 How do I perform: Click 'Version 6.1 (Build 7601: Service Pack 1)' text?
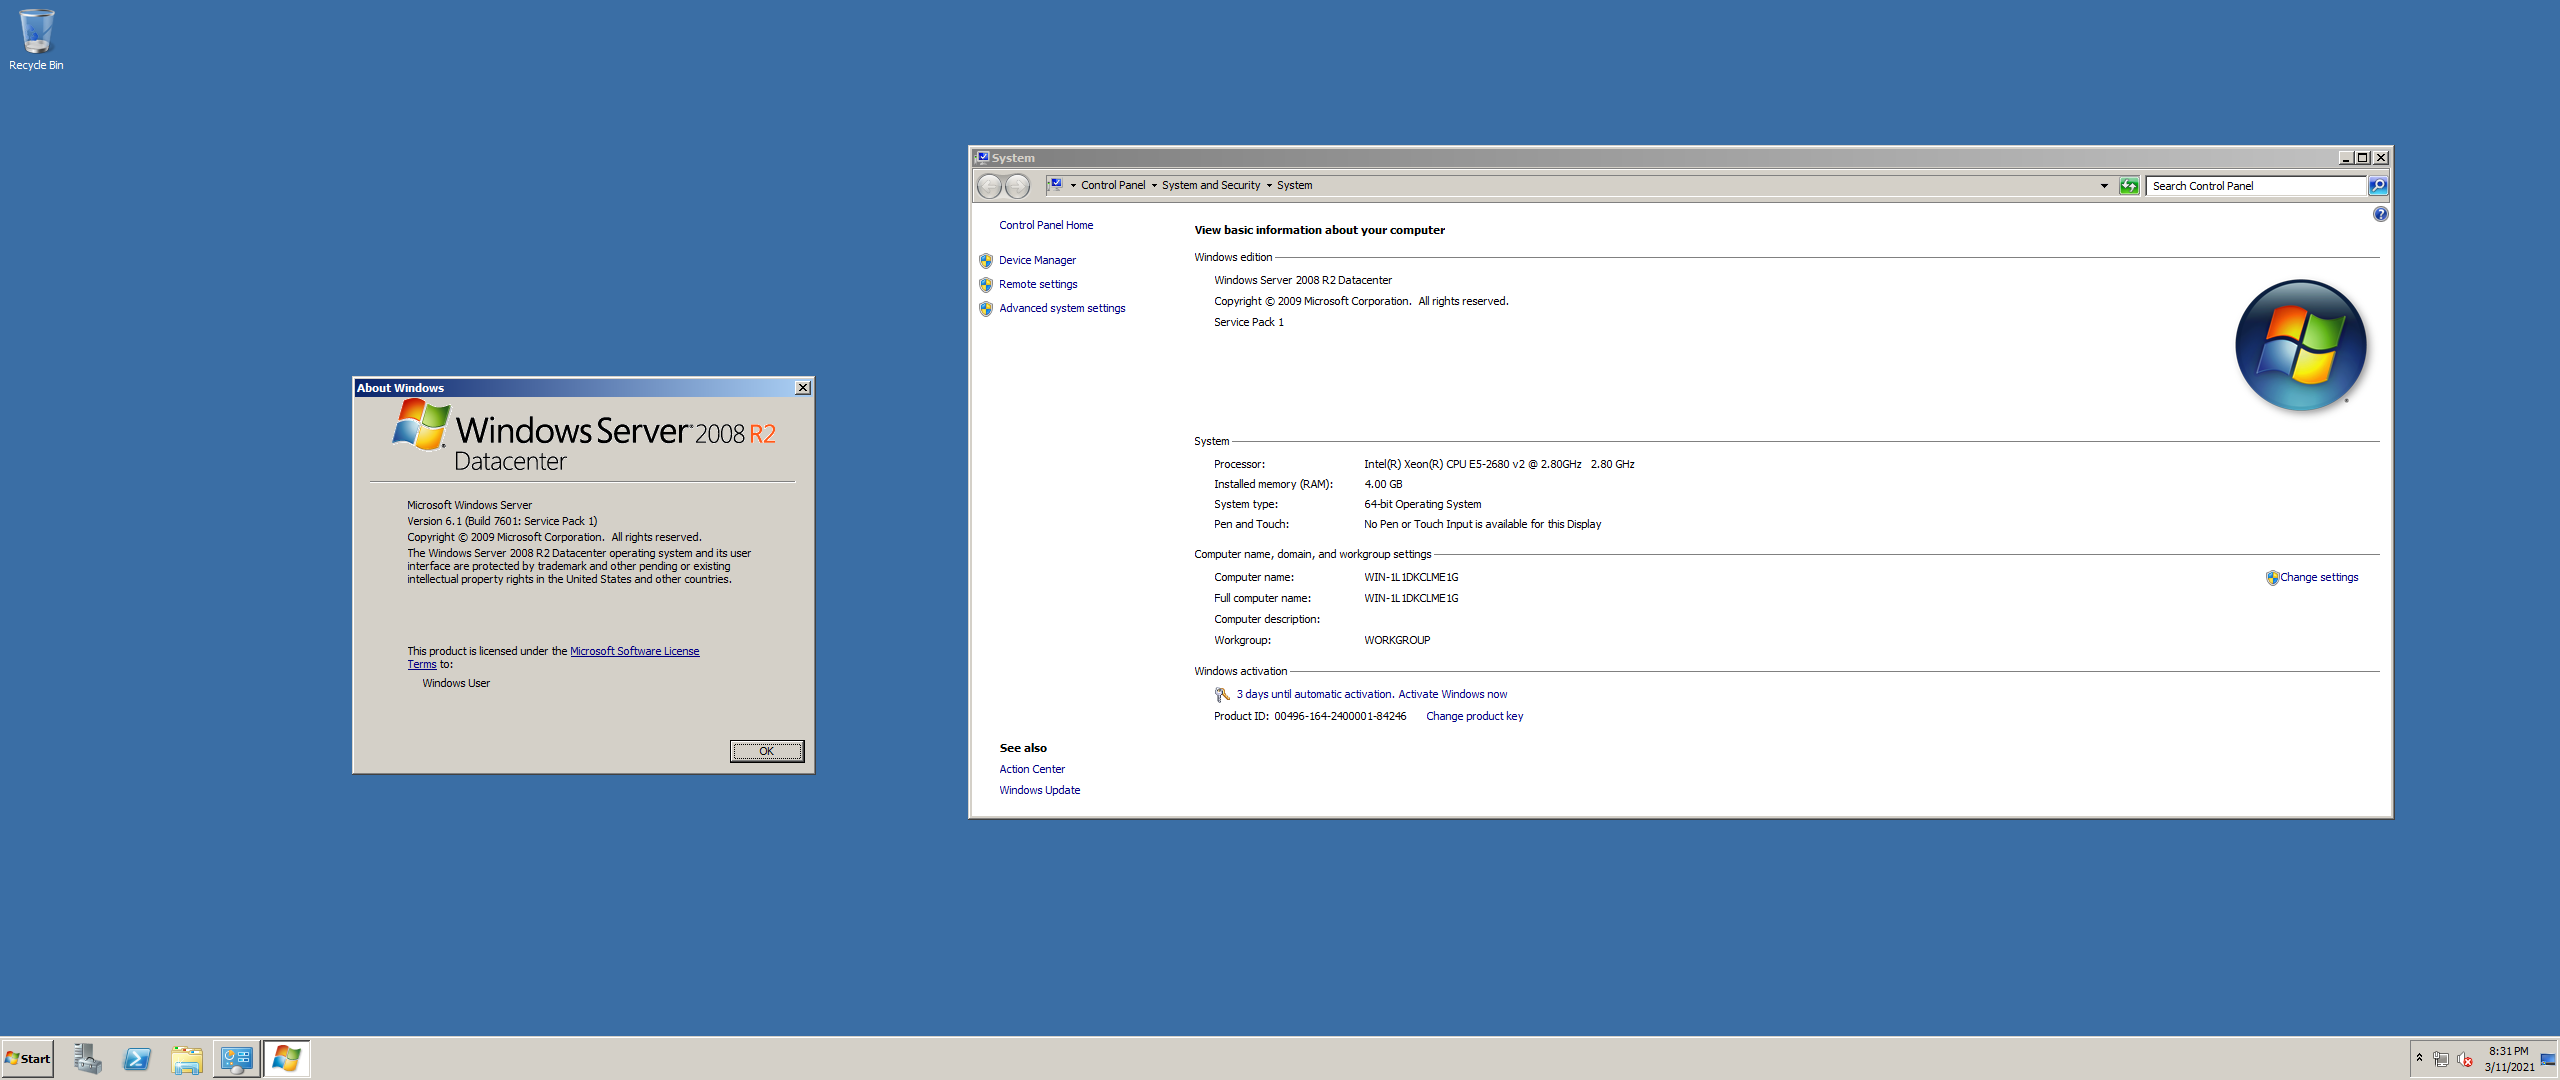click(x=502, y=522)
